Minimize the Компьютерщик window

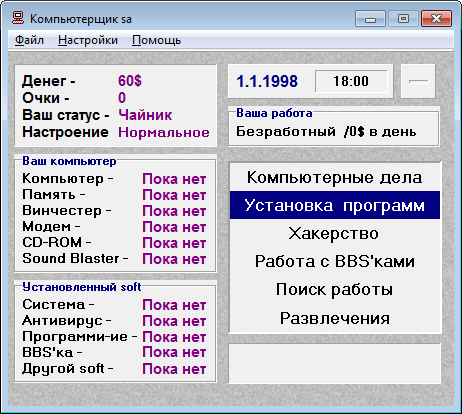click(370, 19)
